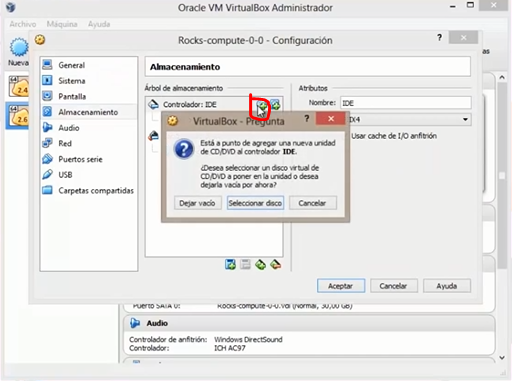Click the main window vertical scrollbar thumb
512x381 pixels.
pos(502,175)
